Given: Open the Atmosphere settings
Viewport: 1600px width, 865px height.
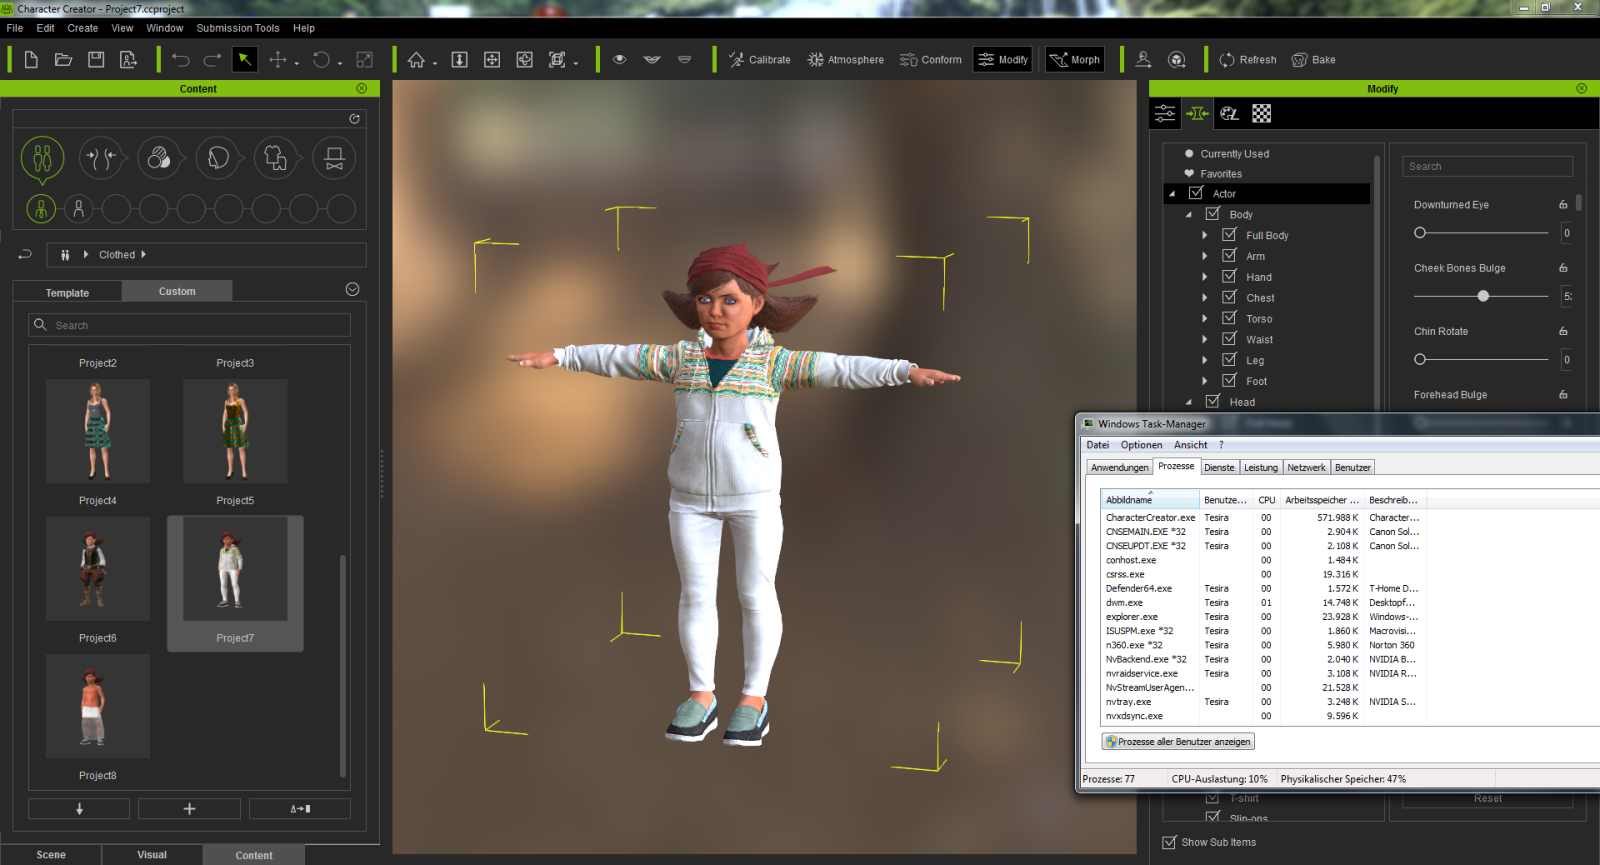Looking at the screenshot, I should pyautogui.click(x=845, y=60).
